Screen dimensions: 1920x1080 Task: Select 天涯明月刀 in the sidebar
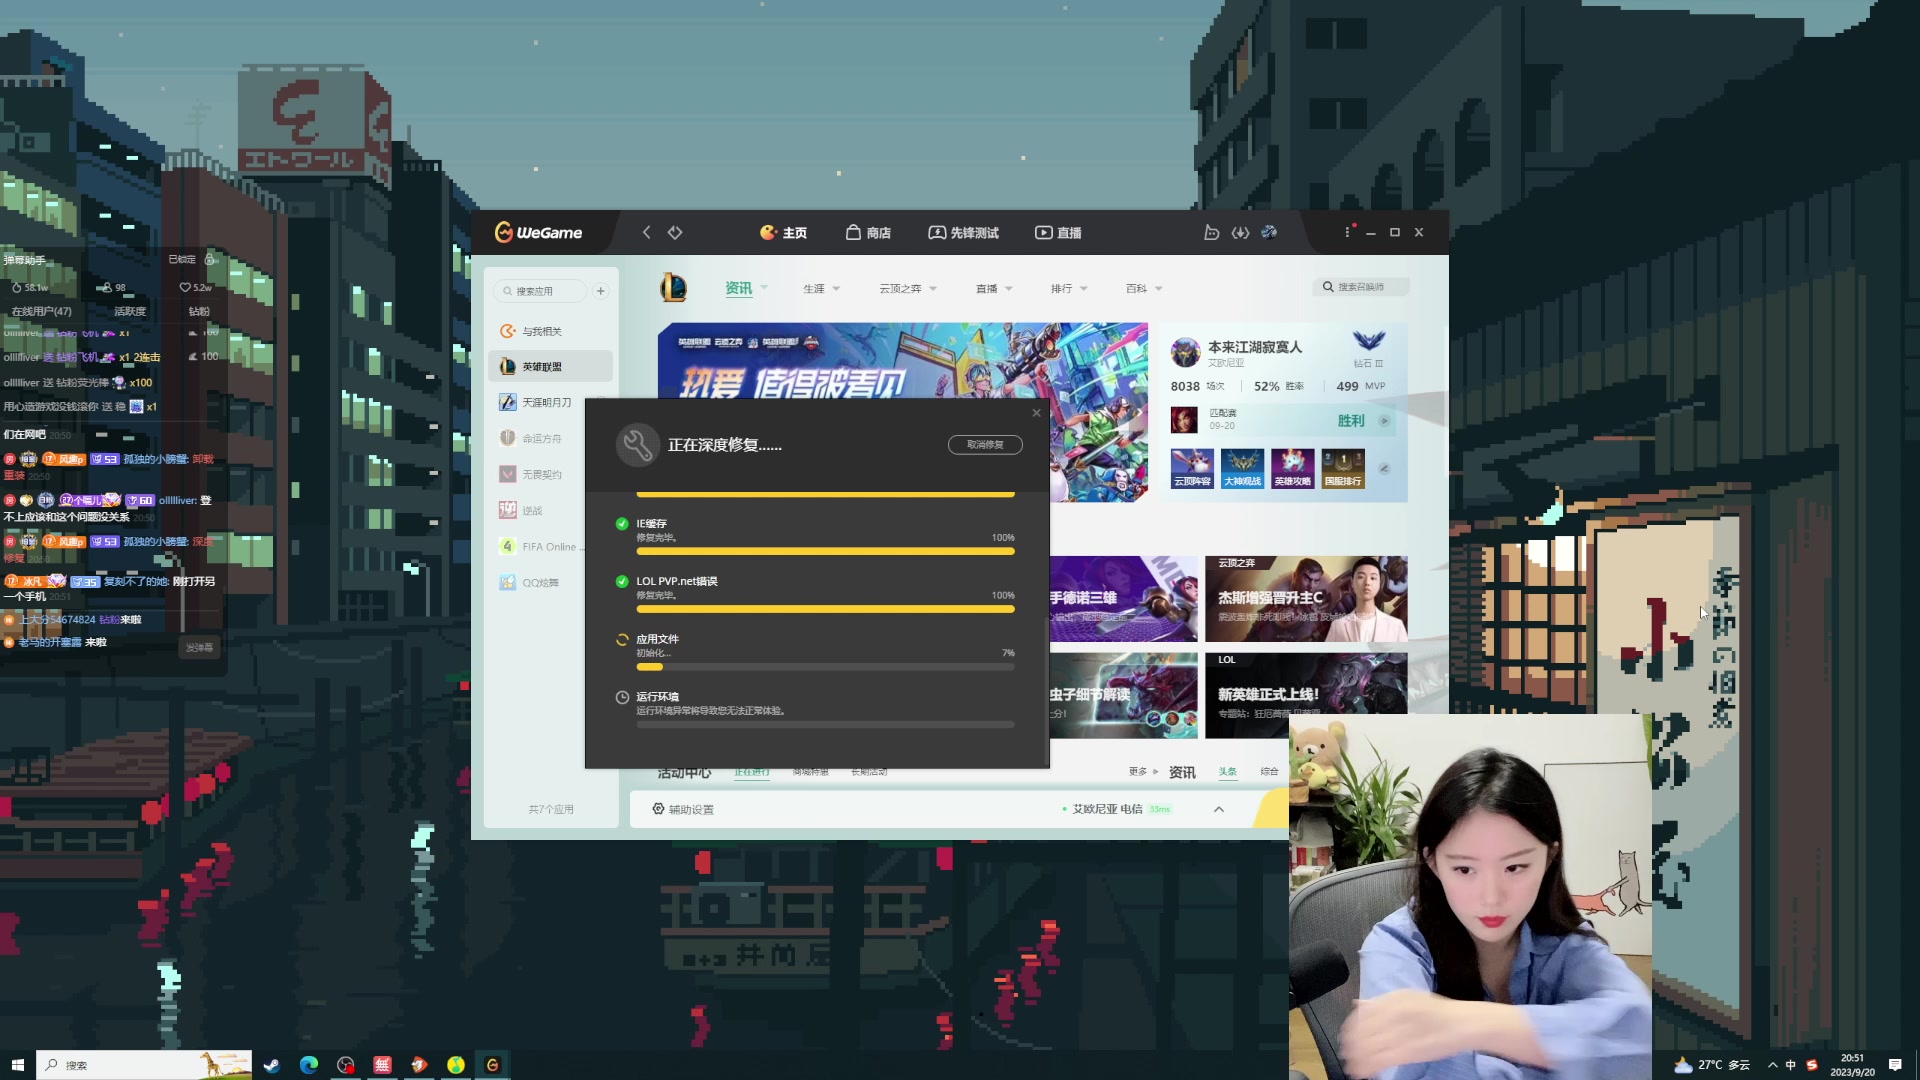click(550, 402)
